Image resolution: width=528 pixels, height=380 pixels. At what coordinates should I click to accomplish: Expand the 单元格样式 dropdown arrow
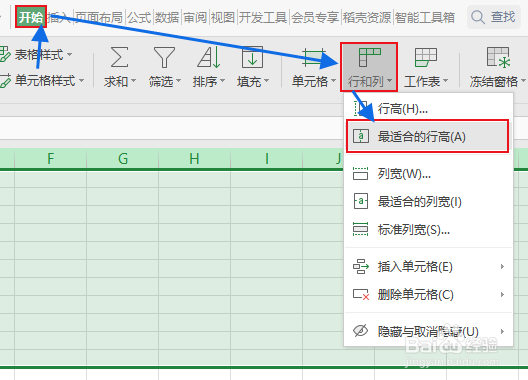[x=81, y=81]
